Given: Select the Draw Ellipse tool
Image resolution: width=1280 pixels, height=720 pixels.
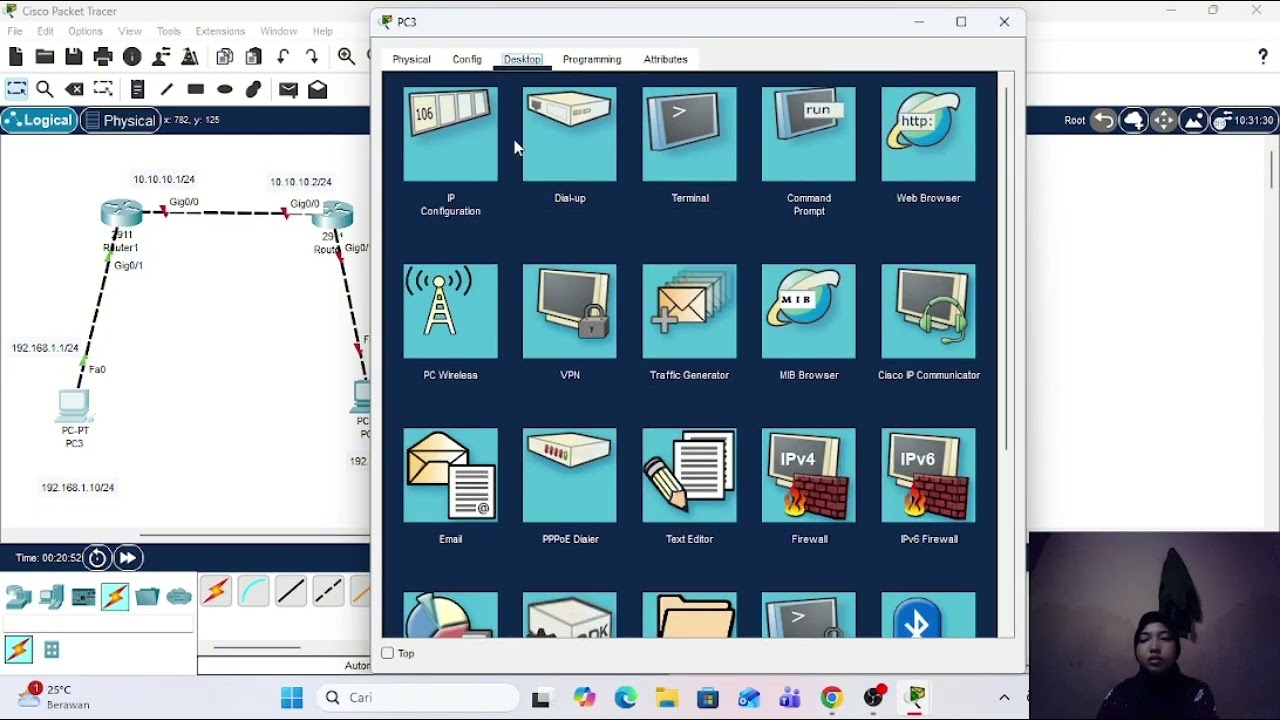Looking at the screenshot, I should coord(225,89).
